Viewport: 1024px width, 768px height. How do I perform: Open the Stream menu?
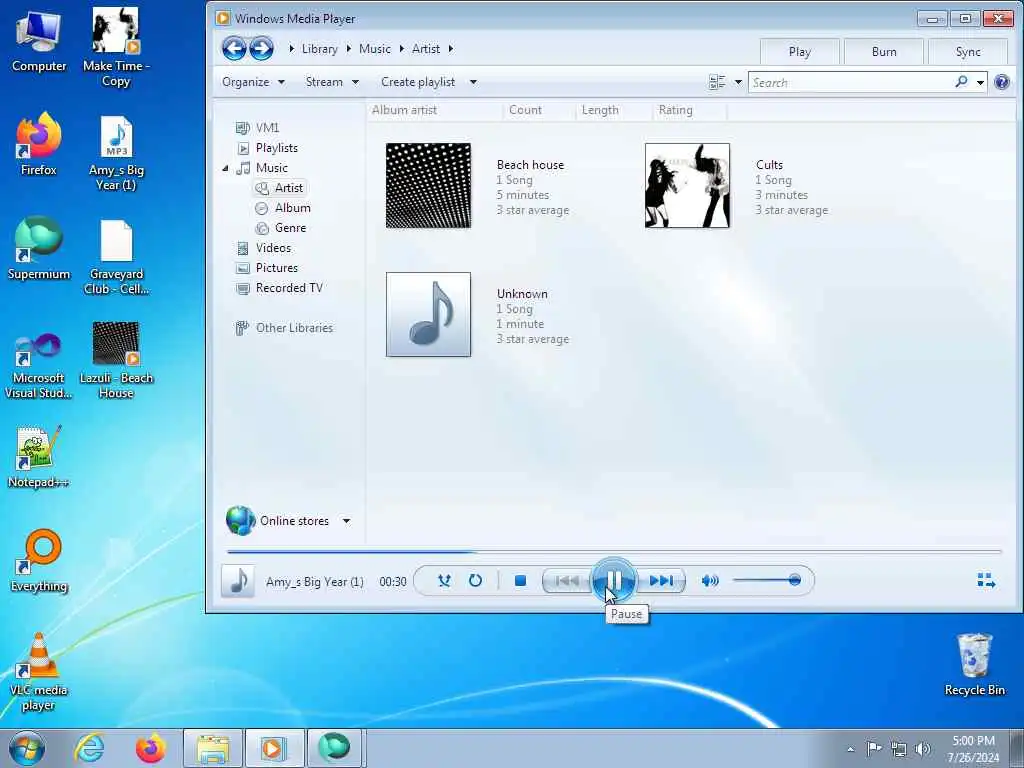click(332, 82)
